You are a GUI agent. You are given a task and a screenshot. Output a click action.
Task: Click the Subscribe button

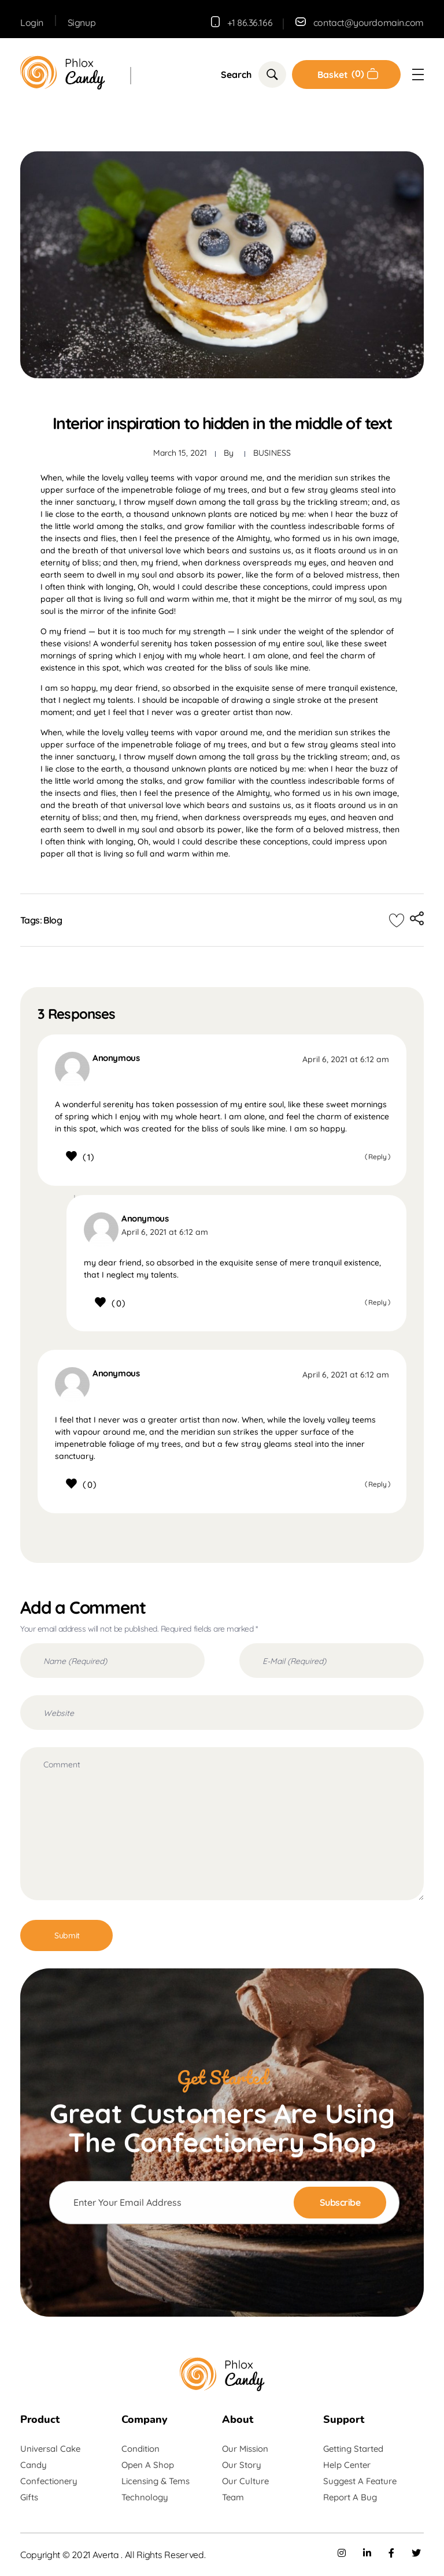339,2202
